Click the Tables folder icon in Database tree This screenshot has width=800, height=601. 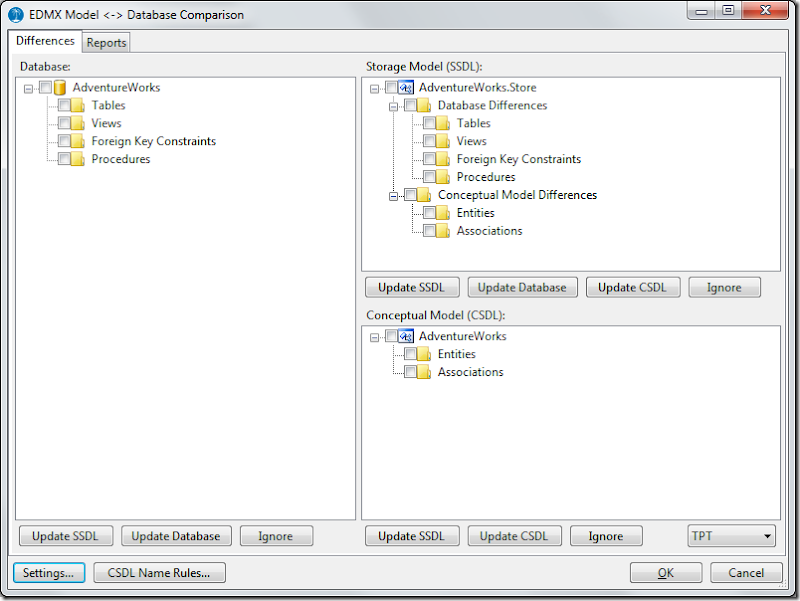click(x=78, y=106)
